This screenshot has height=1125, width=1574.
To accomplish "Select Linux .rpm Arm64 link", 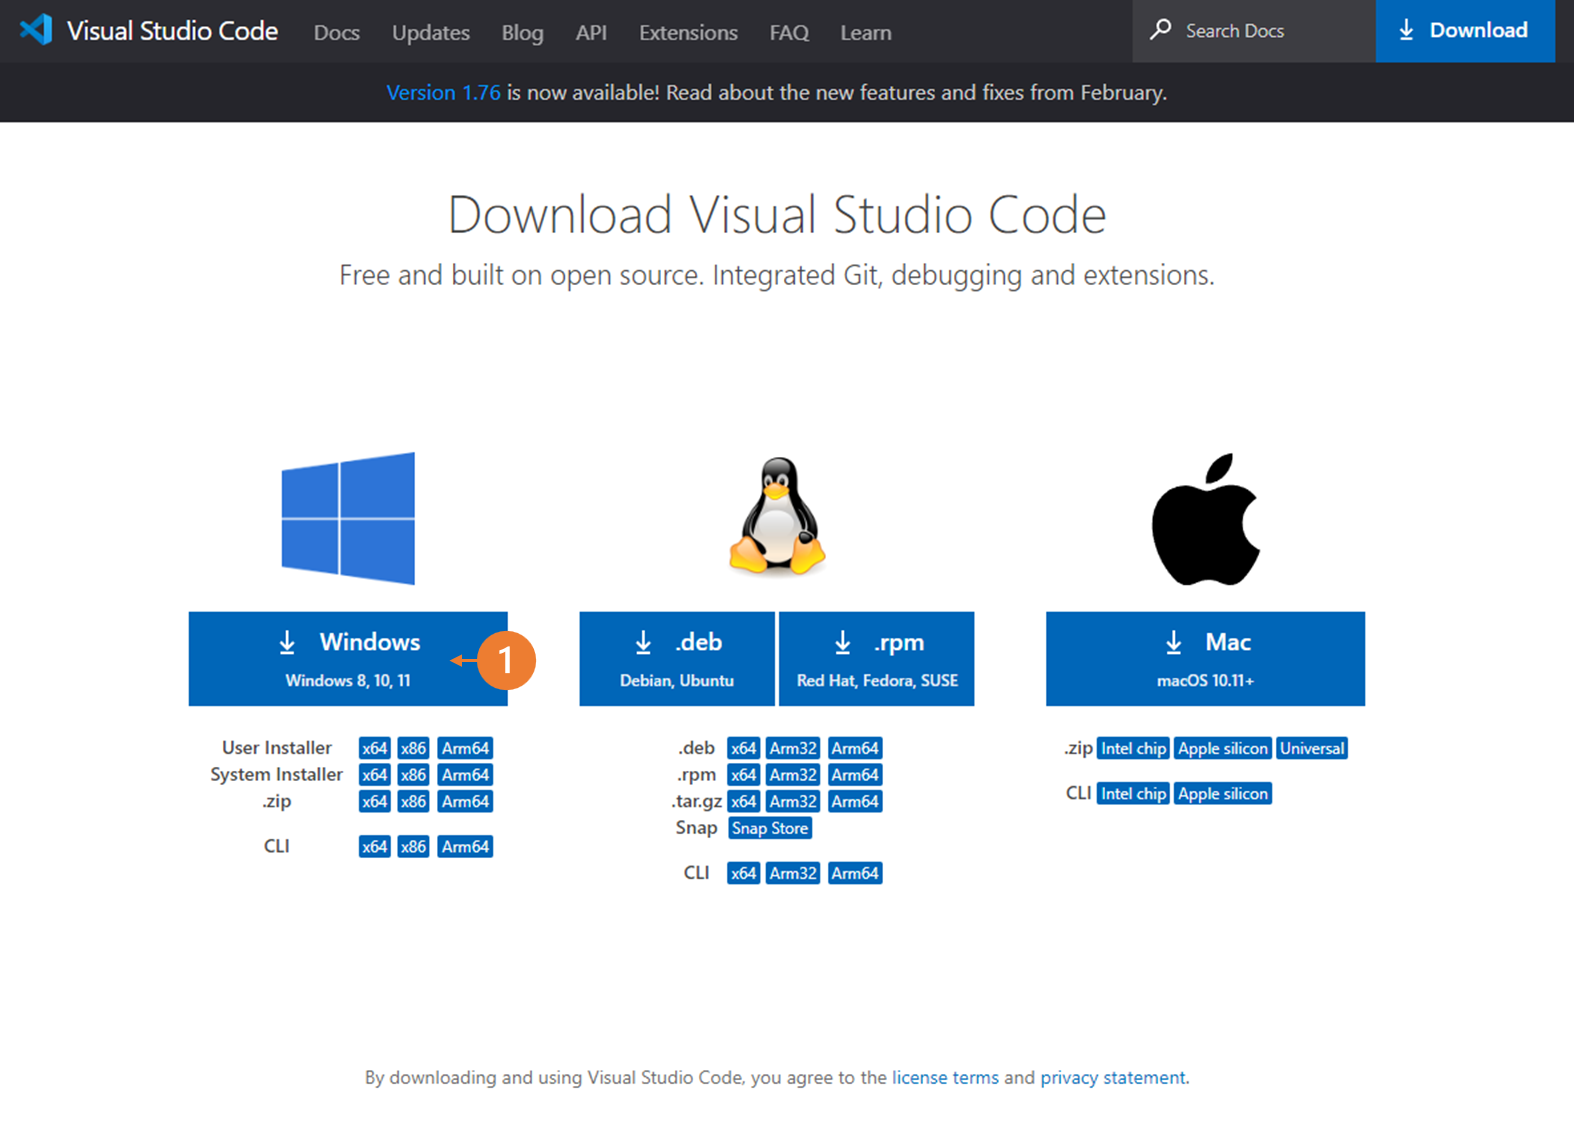I will coord(855,775).
